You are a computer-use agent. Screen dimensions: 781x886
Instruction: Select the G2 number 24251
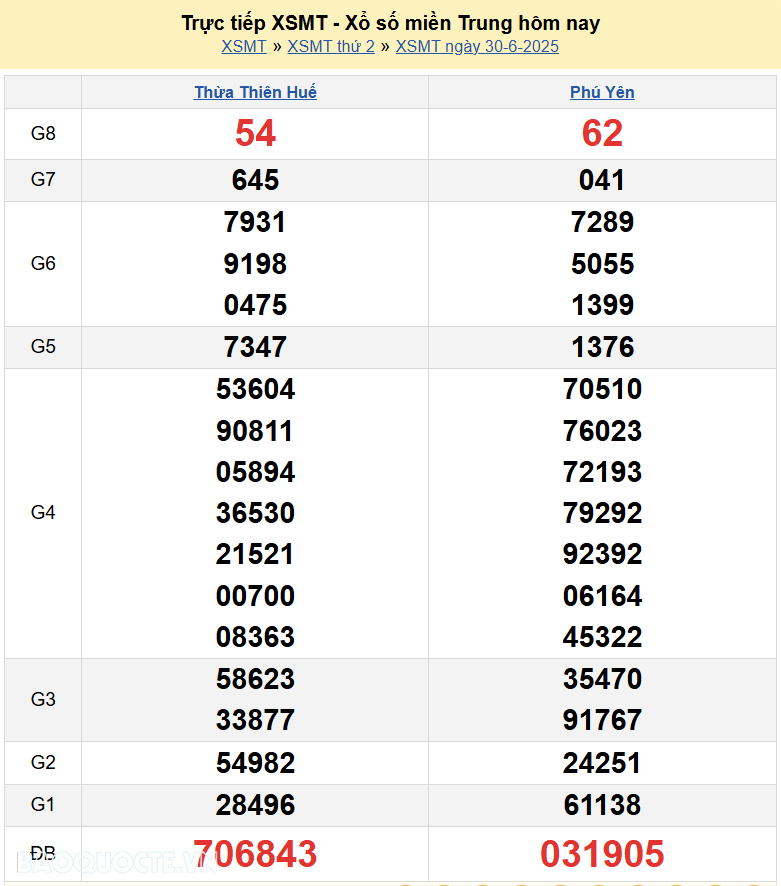pyautogui.click(x=602, y=763)
